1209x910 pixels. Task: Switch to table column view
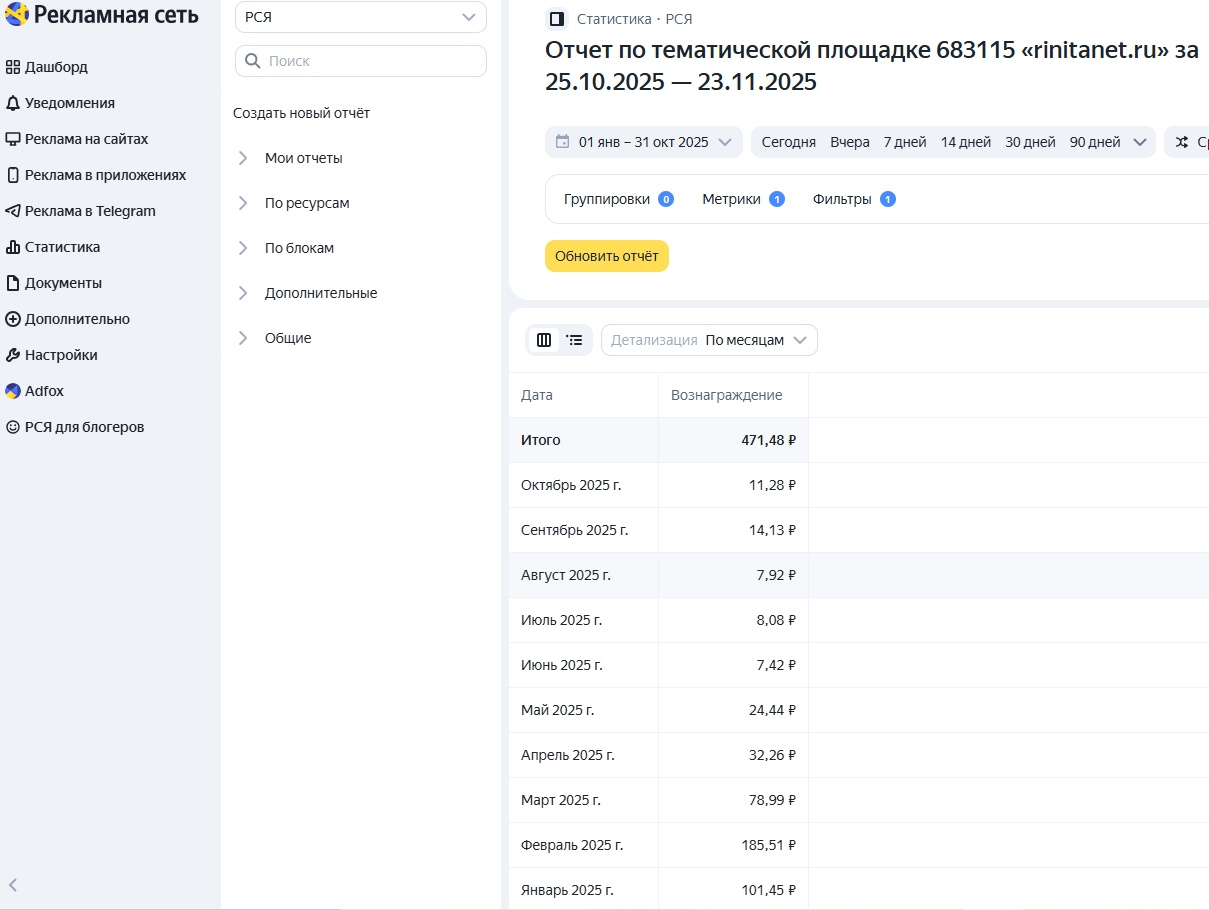[544, 340]
